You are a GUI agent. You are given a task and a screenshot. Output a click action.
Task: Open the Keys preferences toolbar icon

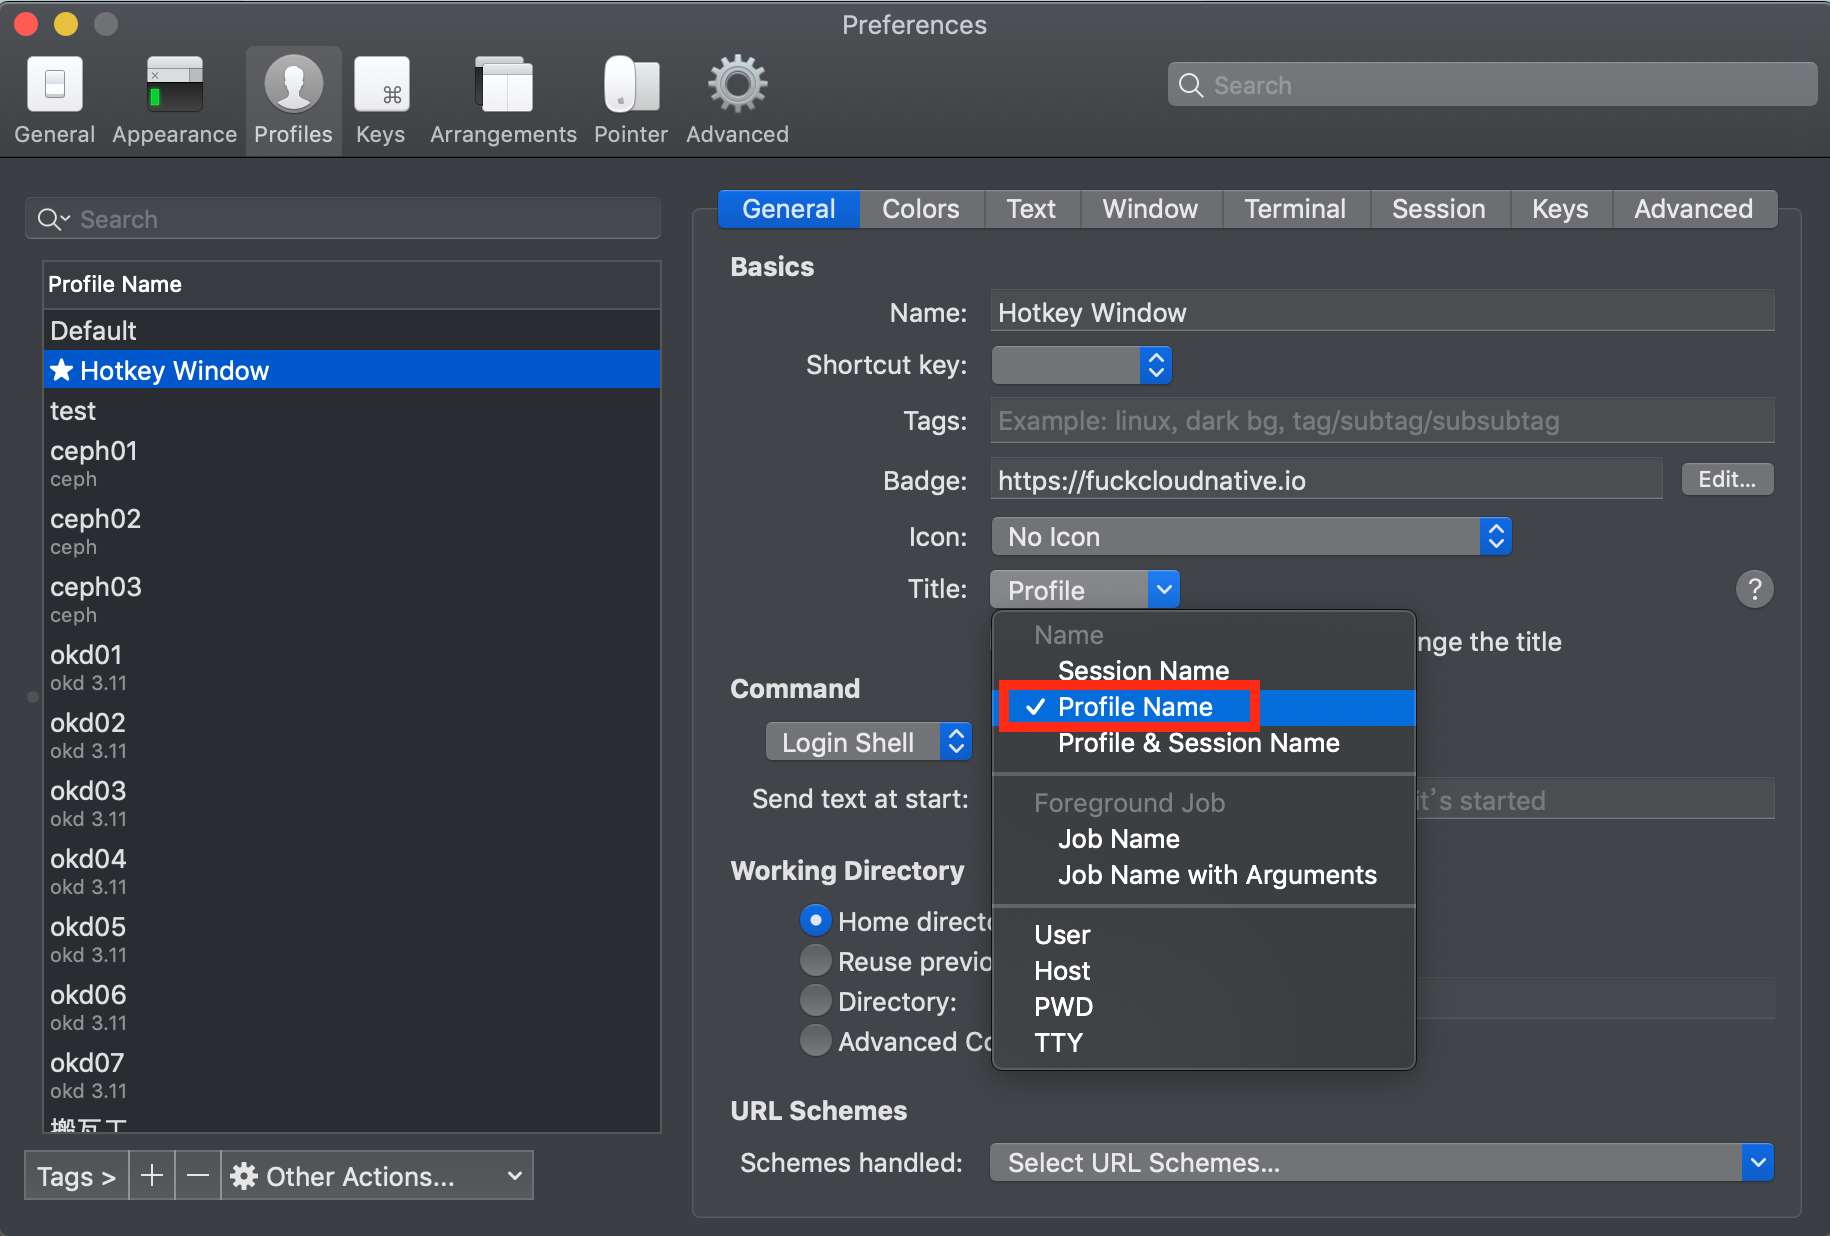[x=381, y=101]
